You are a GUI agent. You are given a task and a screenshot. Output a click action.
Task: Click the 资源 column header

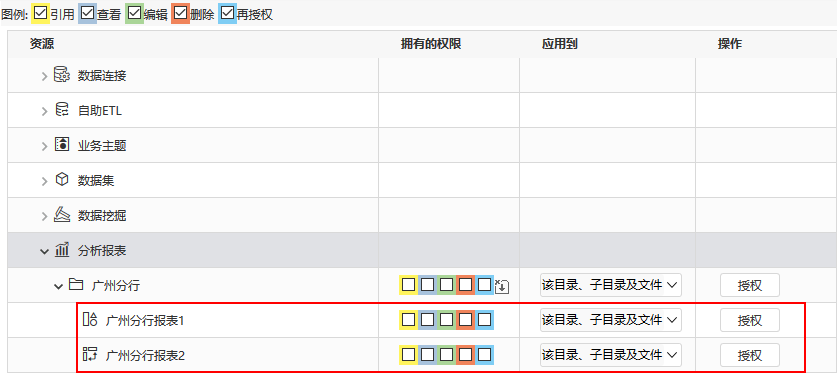point(42,44)
